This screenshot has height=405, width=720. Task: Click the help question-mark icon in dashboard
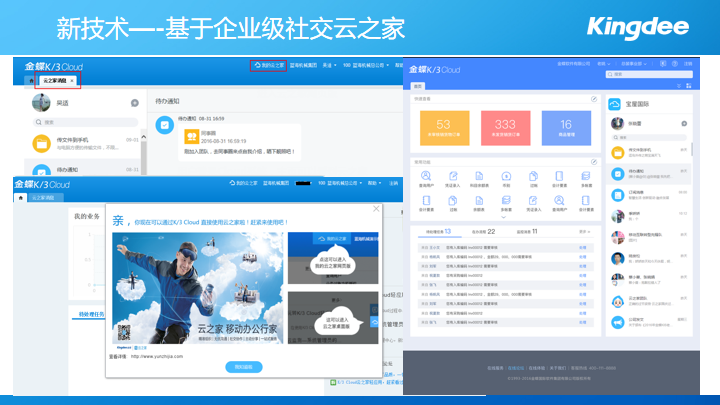click(x=675, y=64)
